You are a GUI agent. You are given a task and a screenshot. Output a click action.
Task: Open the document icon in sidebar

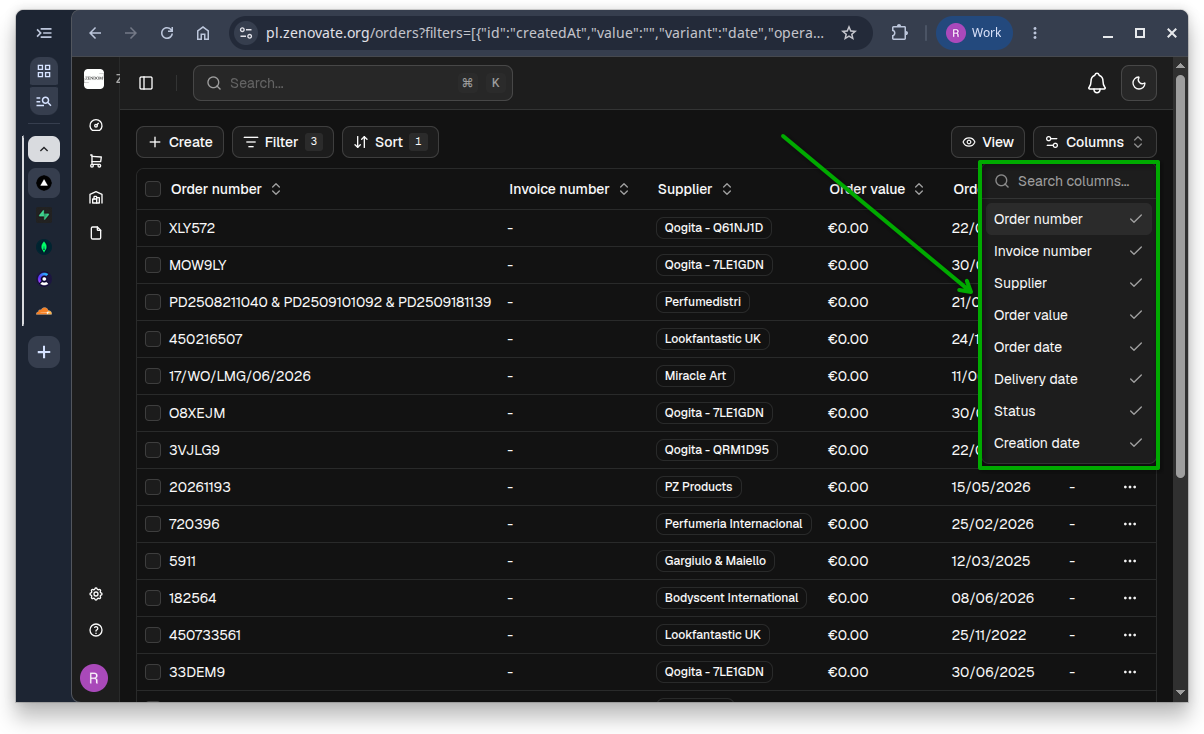pos(96,233)
